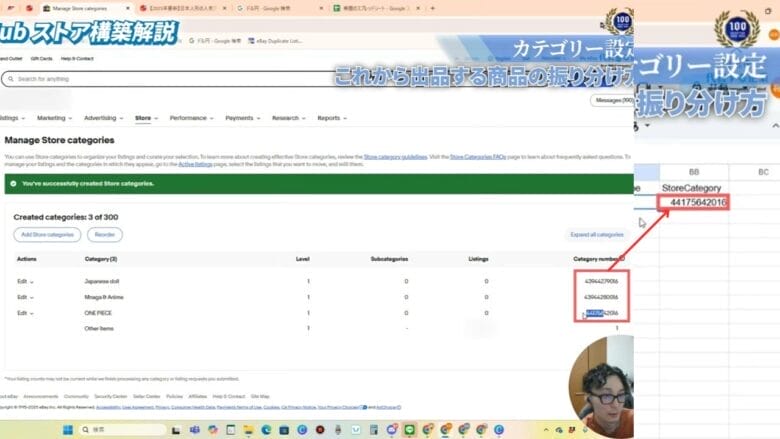The width and height of the screenshot is (780, 439).
Task: Expand the Edit dropdown for Manga & Anime
Action: pyautogui.click(x=25, y=297)
